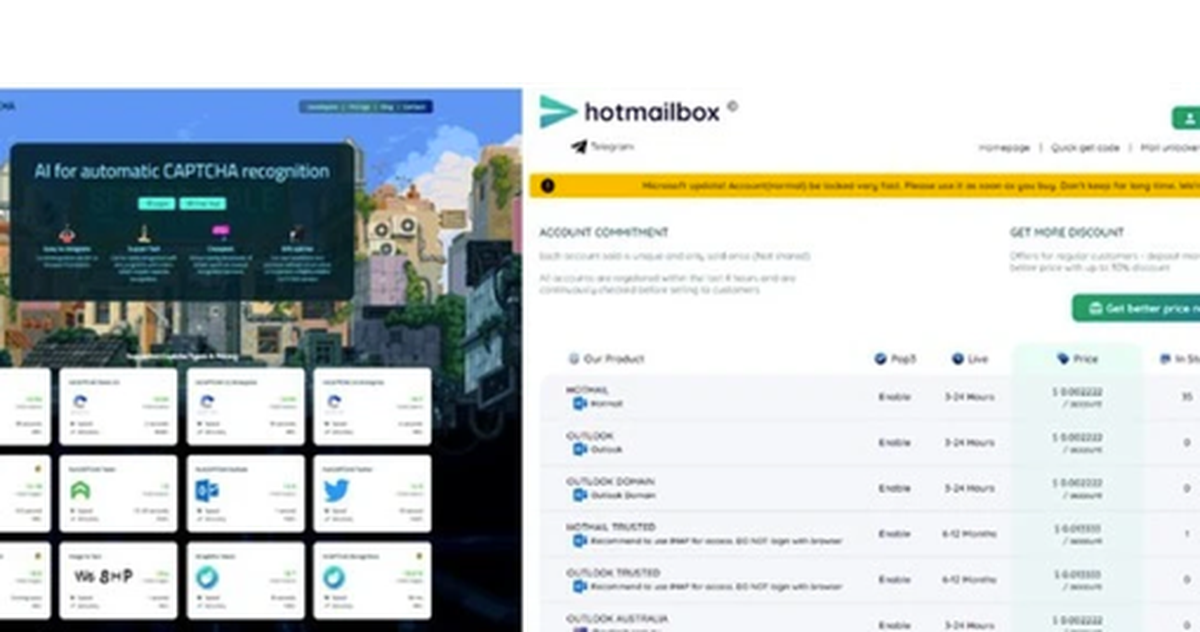
Task: Click the hotmailbox paper-plane logo
Action: click(558, 112)
